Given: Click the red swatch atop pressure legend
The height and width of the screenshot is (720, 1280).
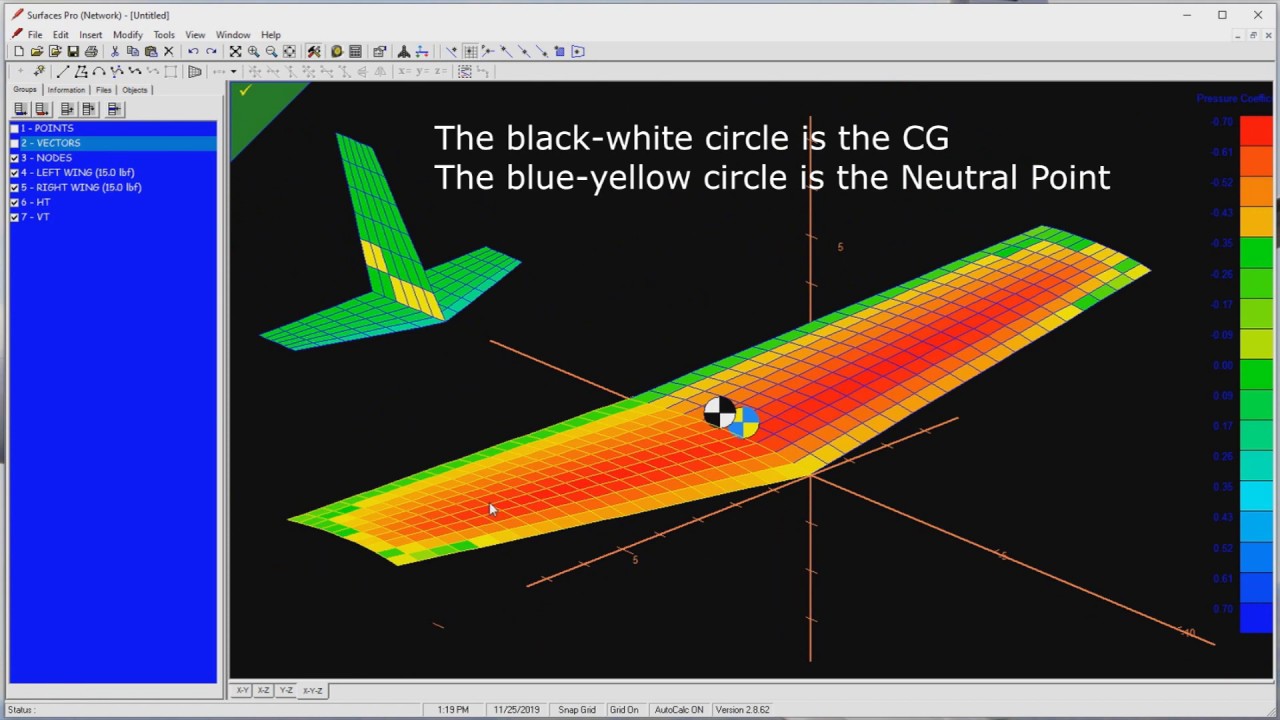Looking at the screenshot, I should 1256,131.
